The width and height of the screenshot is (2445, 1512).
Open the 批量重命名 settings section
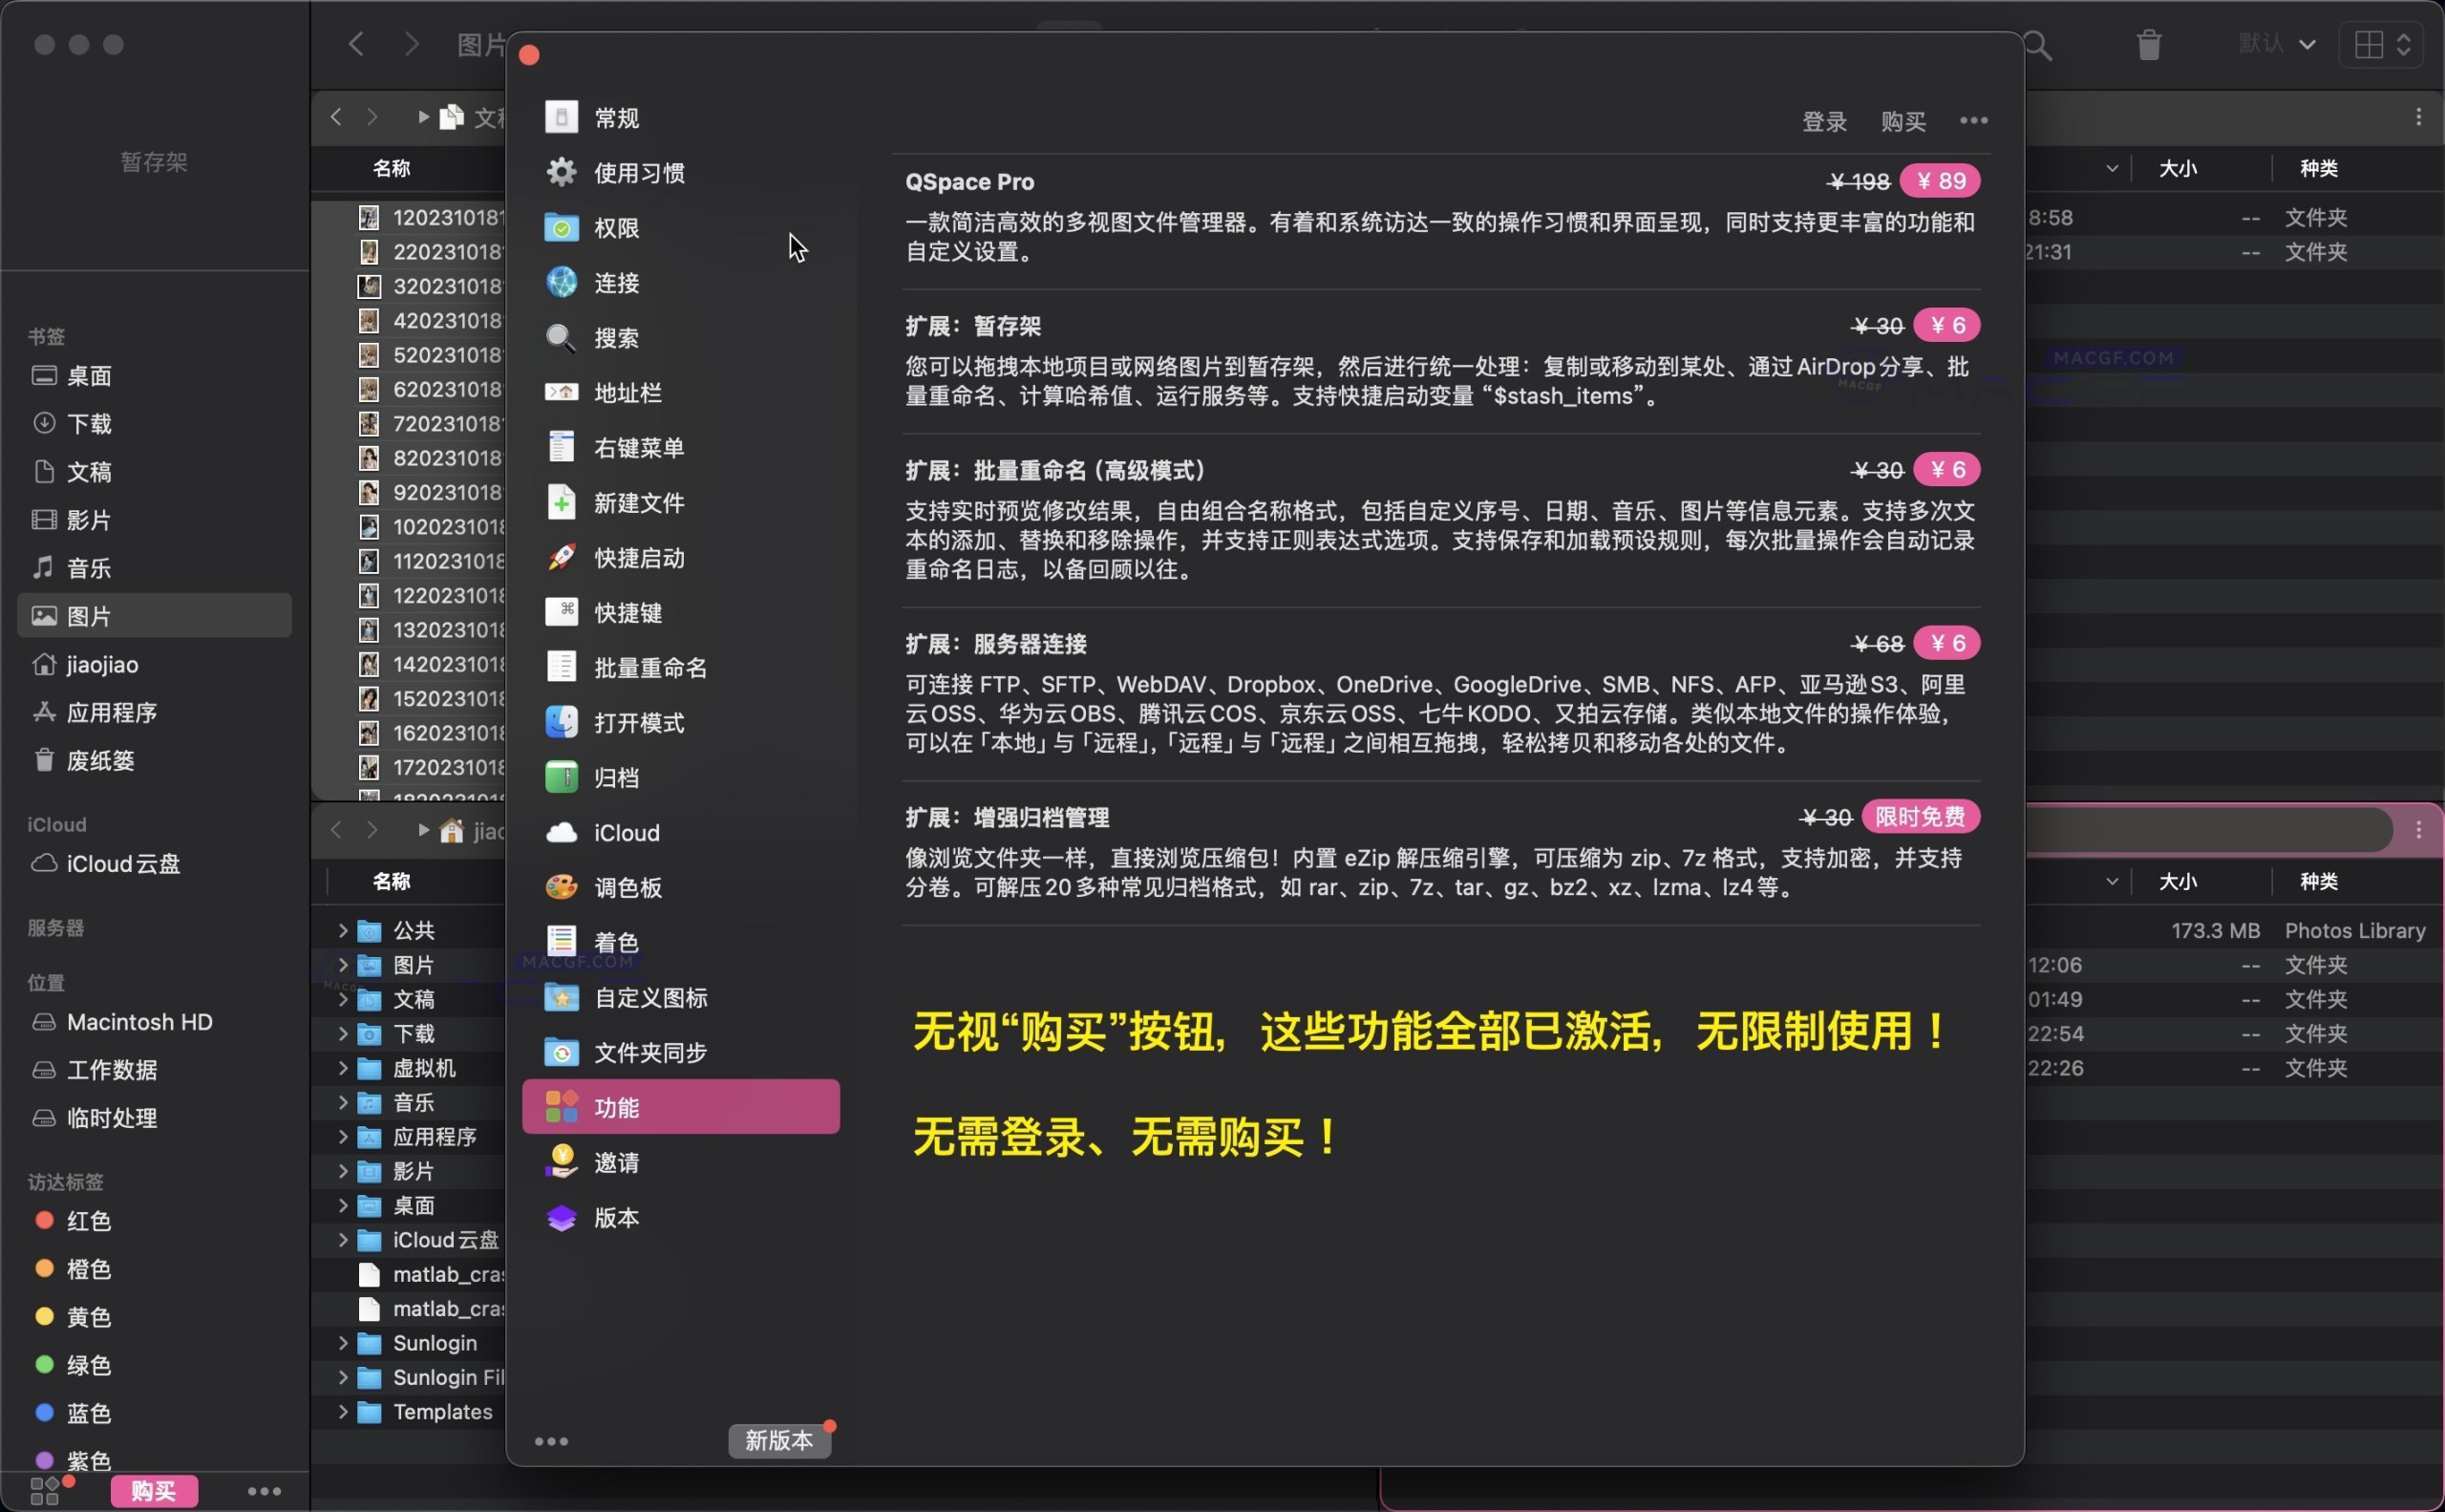click(x=649, y=667)
